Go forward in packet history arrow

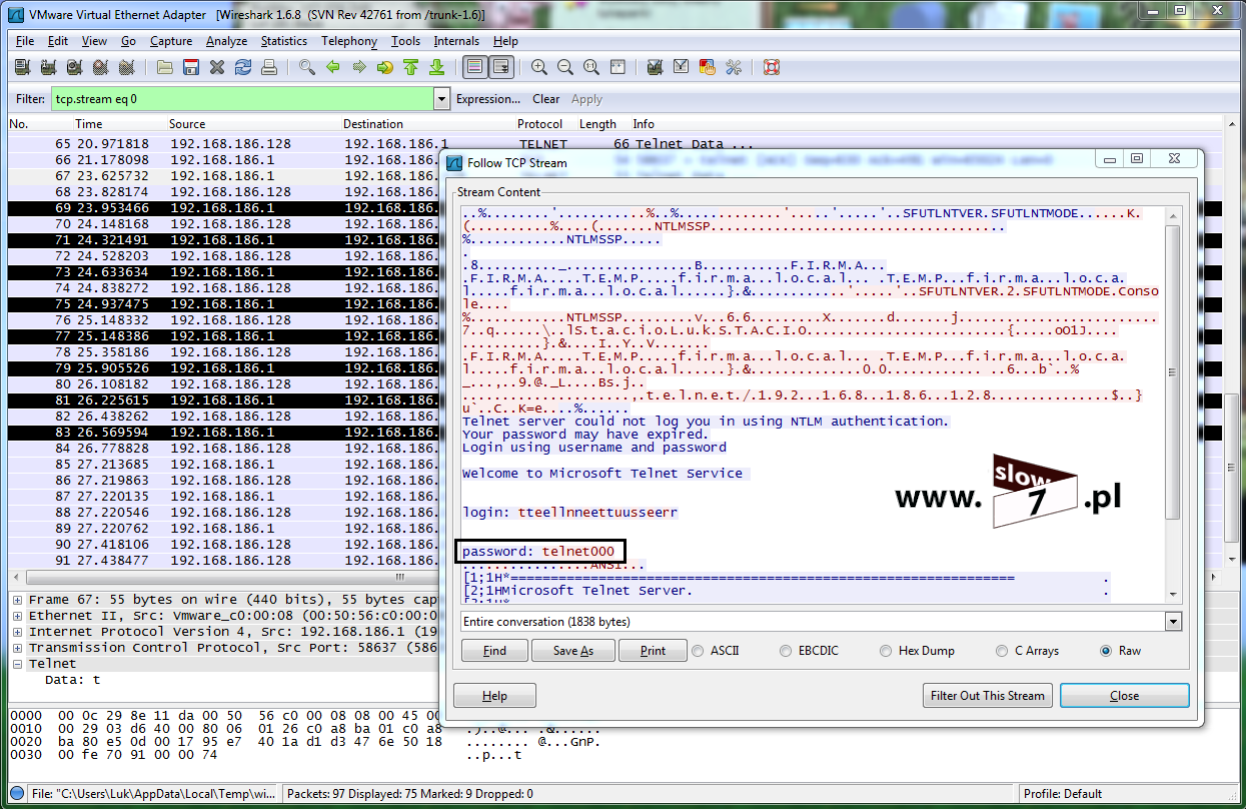[x=359, y=68]
